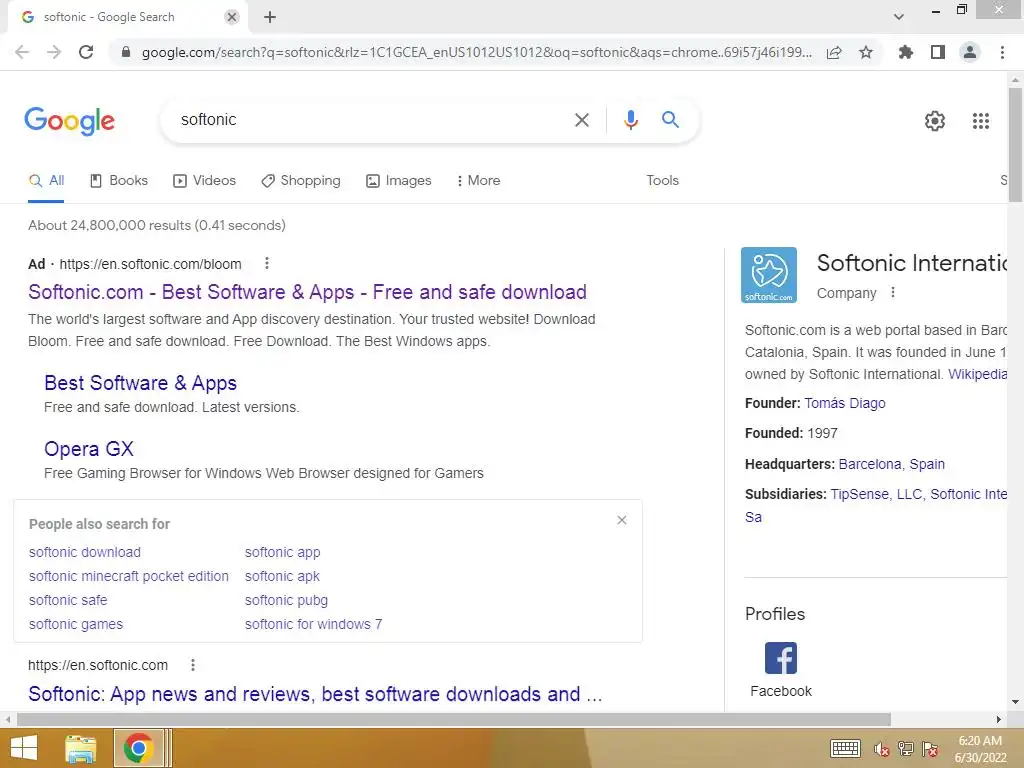Clear the search box with the X
The width and height of the screenshot is (1024, 768).
pyautogui.click(x=582, y=120)
